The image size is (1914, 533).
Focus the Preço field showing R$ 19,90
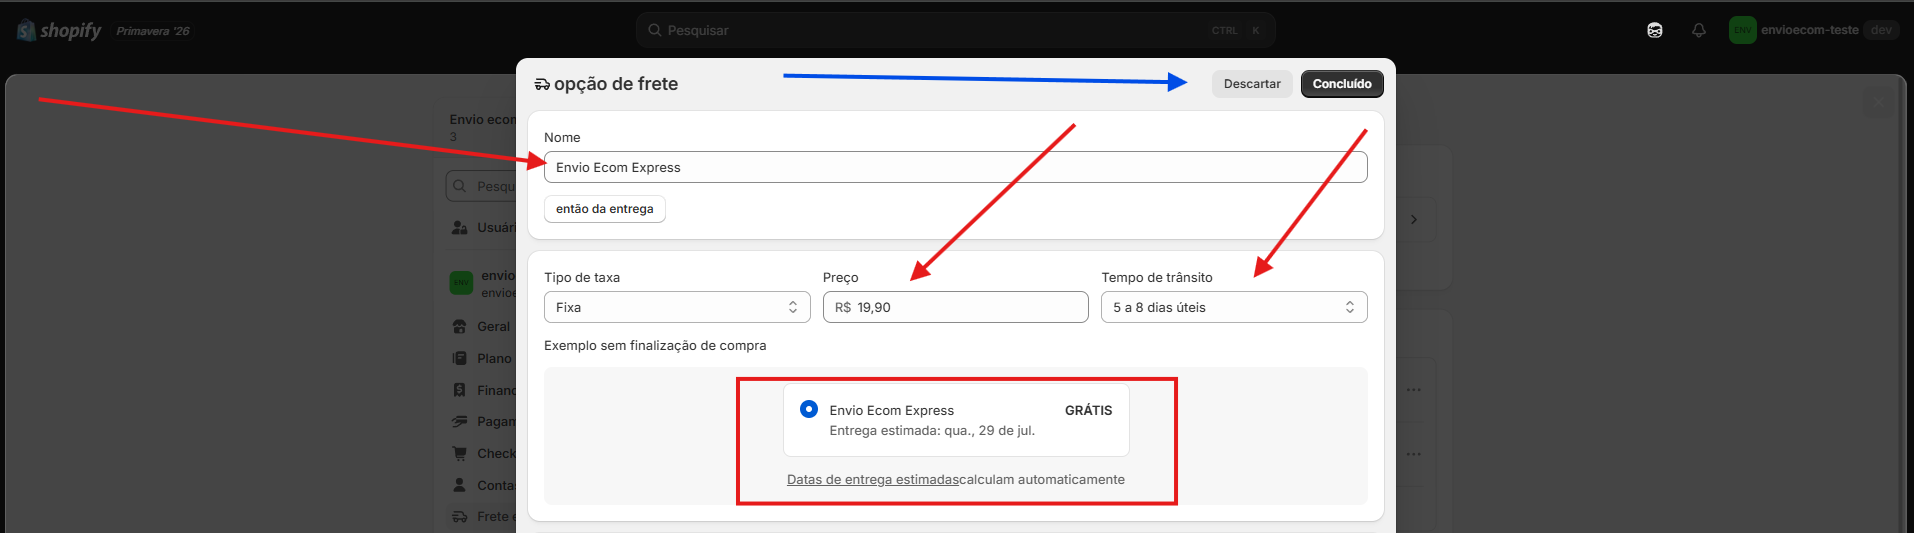coord(956,307)
